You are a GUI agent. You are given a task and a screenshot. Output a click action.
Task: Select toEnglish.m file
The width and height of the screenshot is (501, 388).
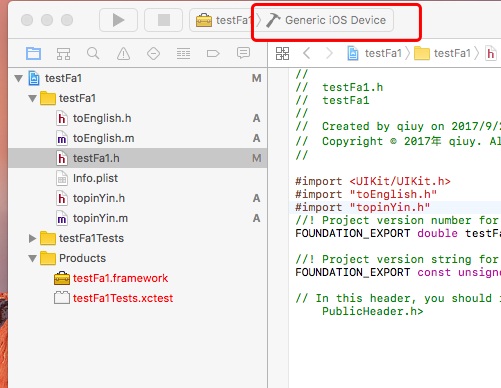137,138
